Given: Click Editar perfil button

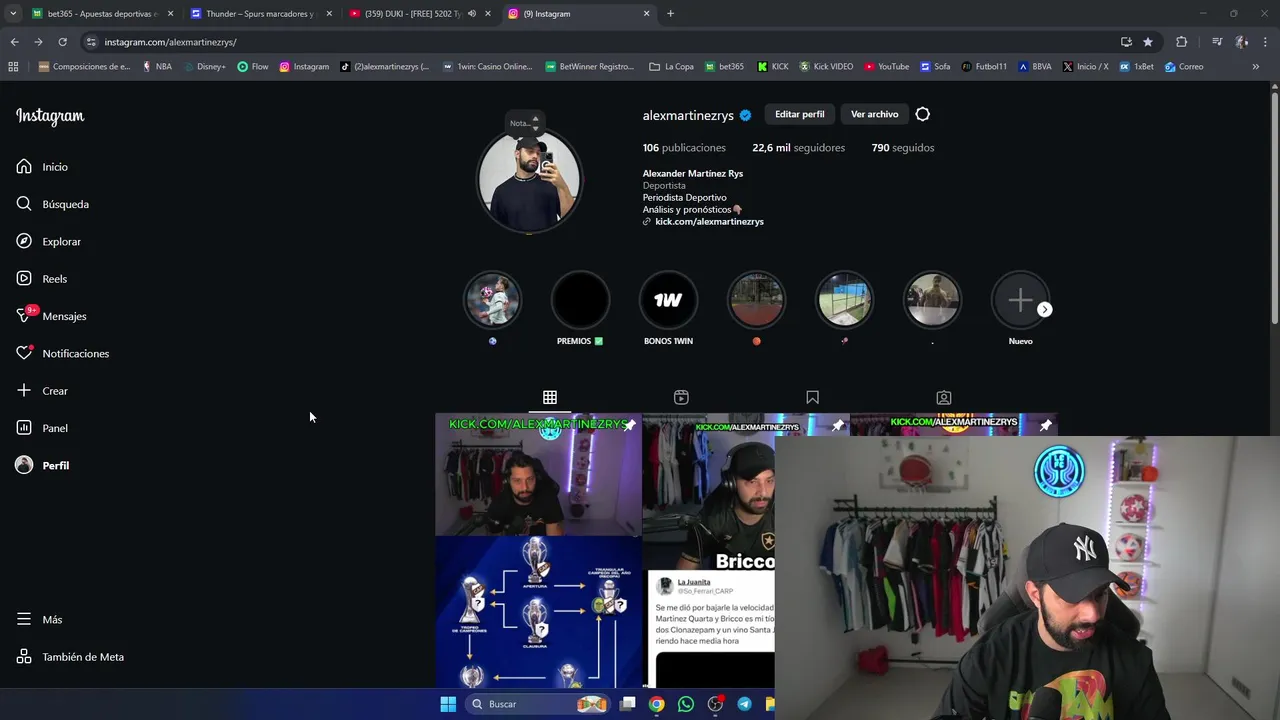Looking at the screenshot, I should click(x=799, y=114).
